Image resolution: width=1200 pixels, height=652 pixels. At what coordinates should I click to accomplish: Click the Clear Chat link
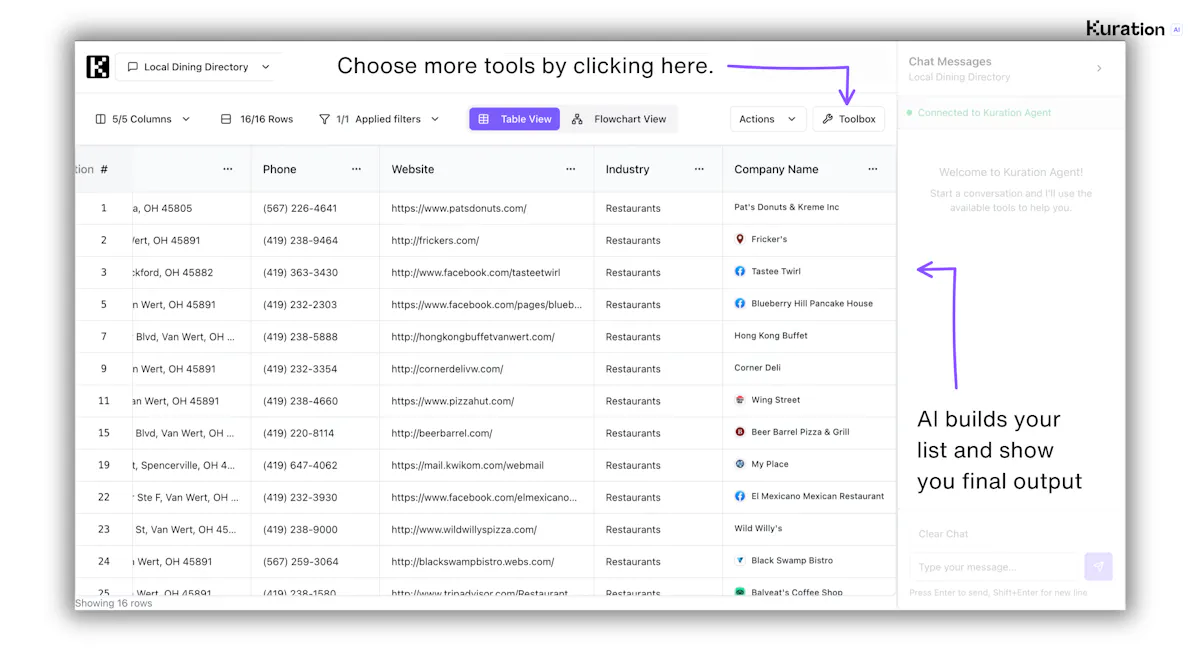coord(943,534)
